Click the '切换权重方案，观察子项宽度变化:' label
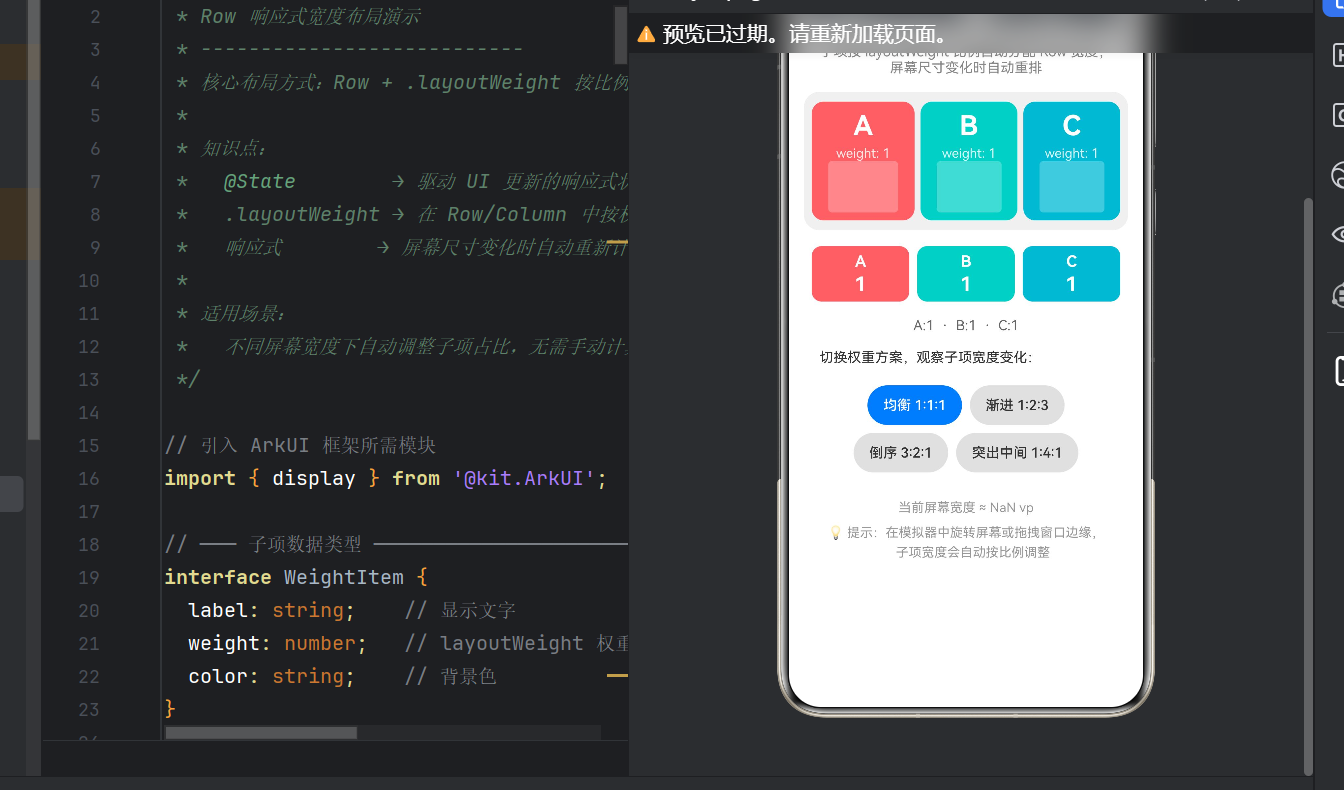This screenshot has height=790, width=1344. [x=926, y=357]
